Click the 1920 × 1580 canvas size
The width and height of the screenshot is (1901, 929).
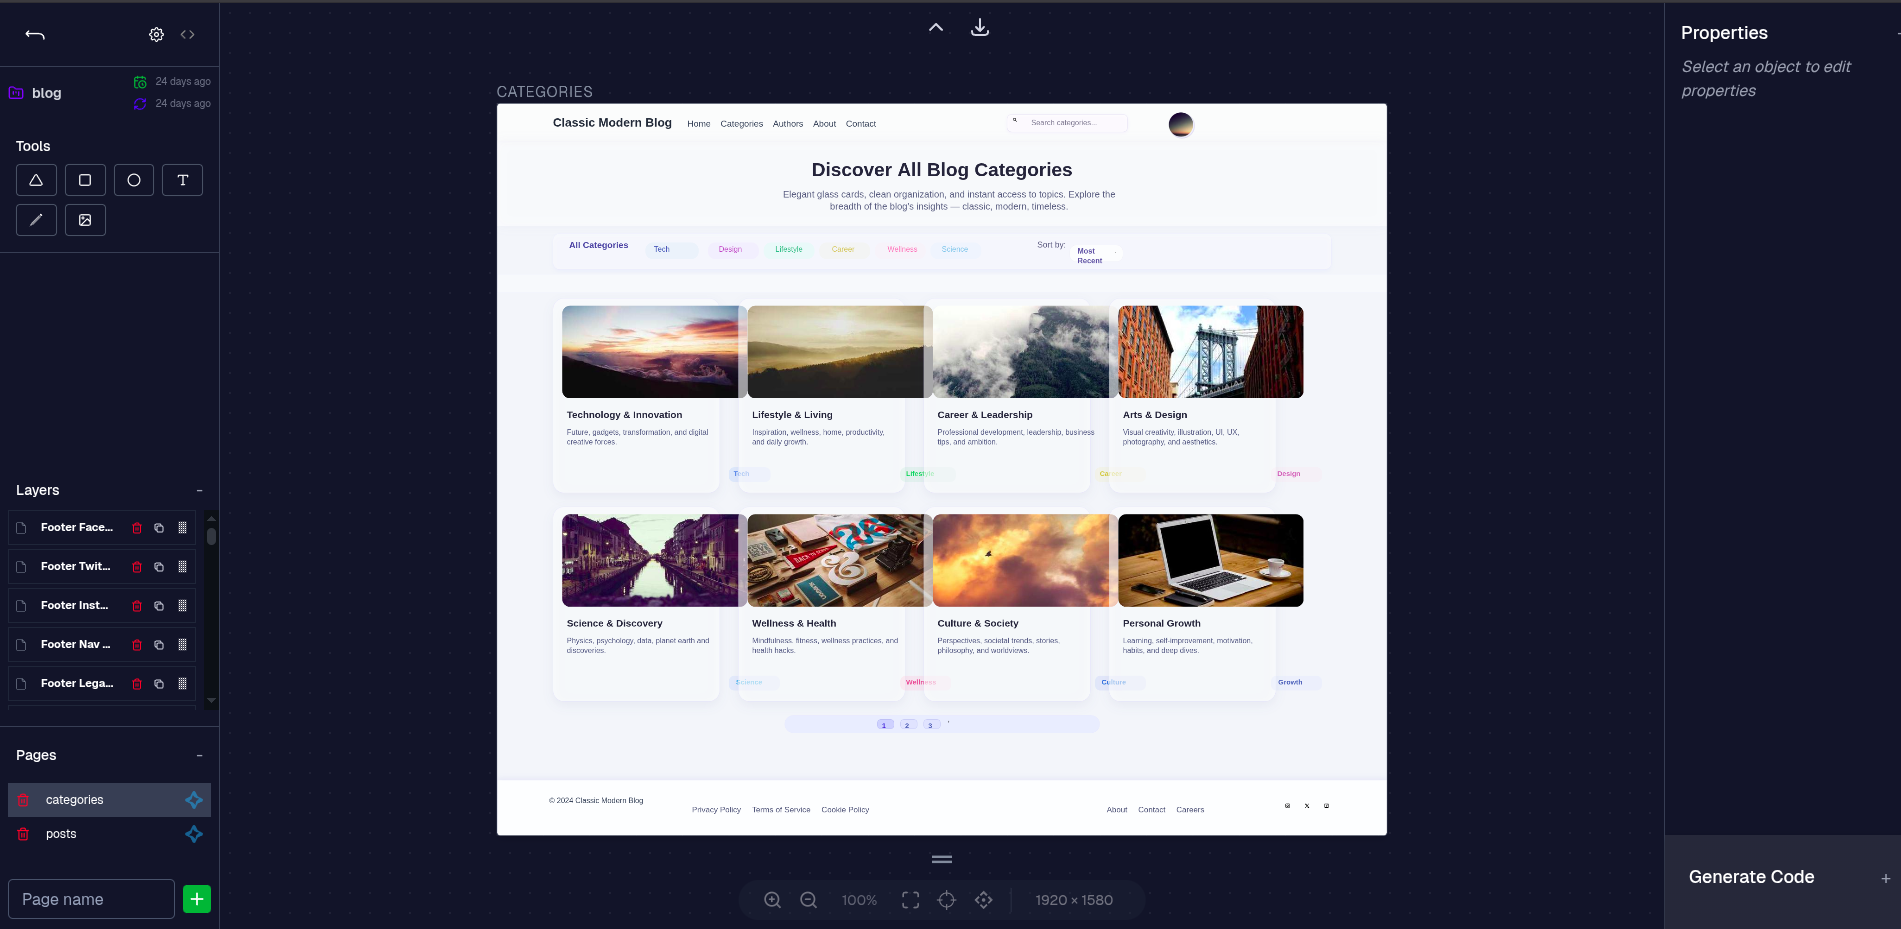[1074, 900]
